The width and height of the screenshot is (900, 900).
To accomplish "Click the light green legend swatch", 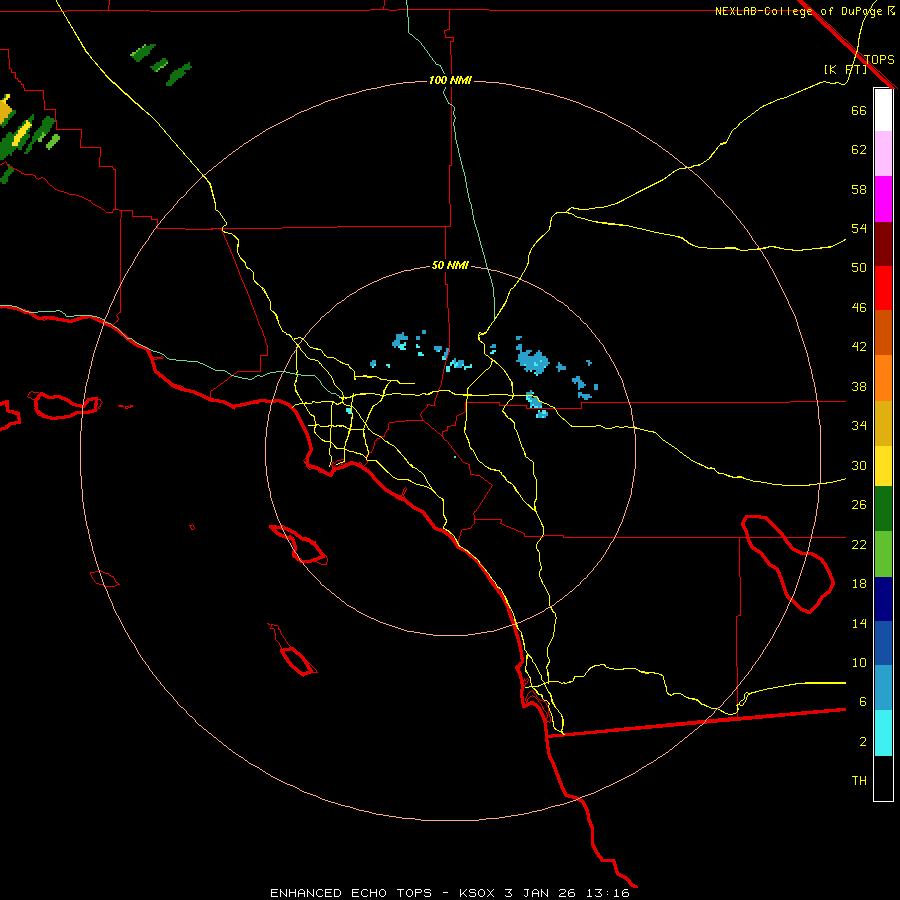I will click(x=883, y=554).
